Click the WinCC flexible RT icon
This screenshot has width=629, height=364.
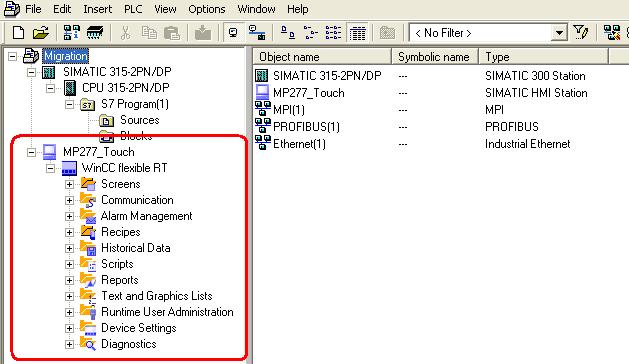[x=69, y=169]
